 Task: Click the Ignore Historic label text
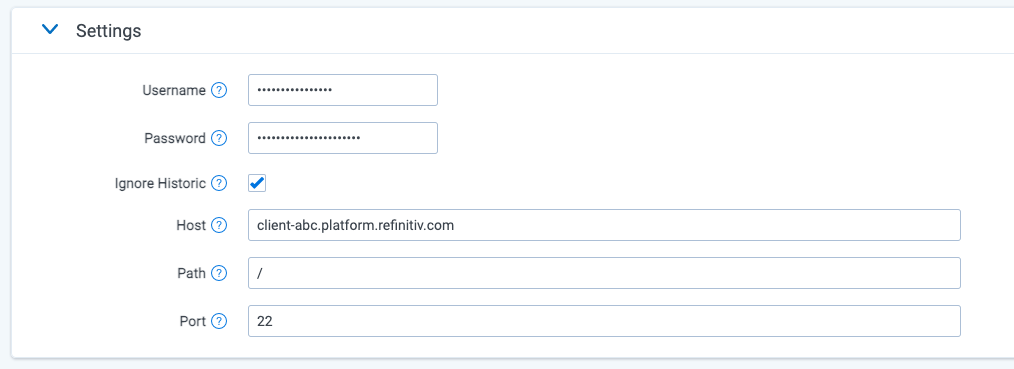click(160, 184)
